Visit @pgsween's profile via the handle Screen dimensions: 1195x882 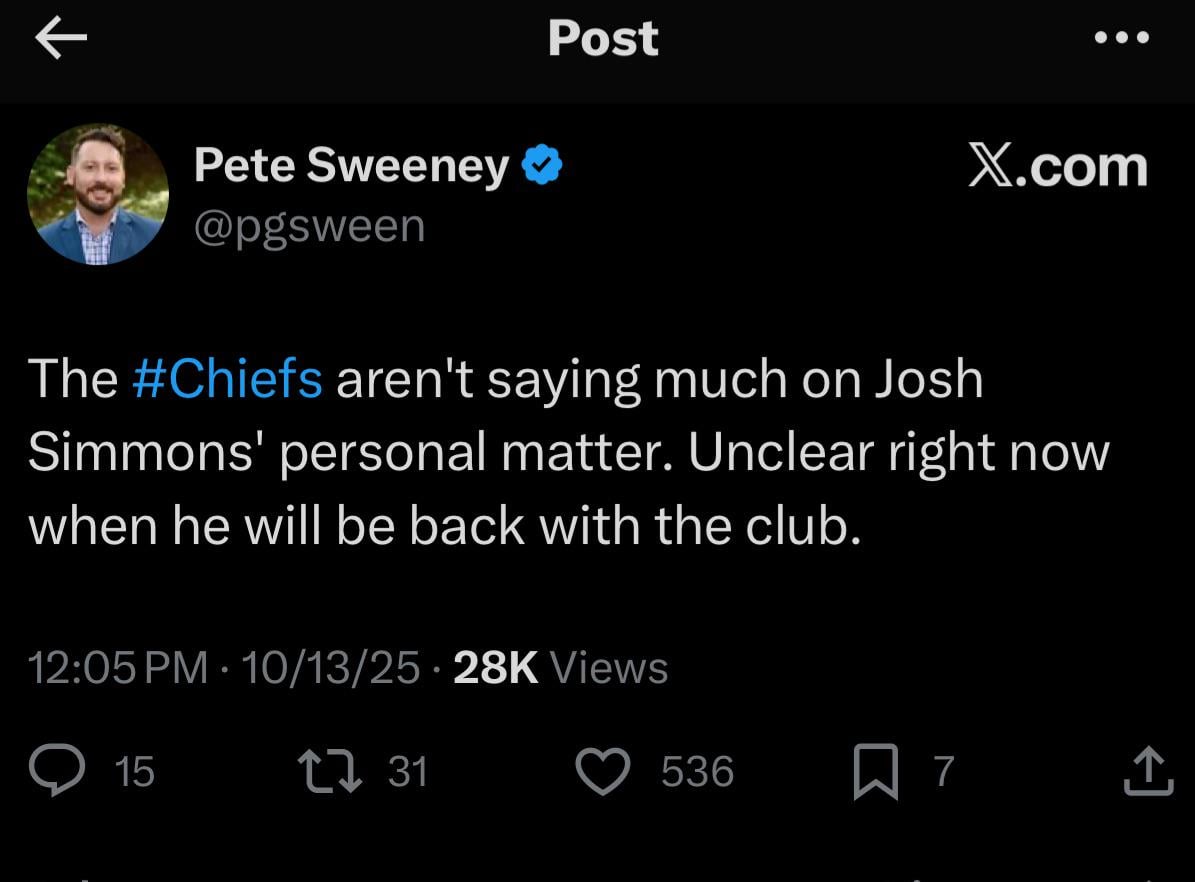pyautogui.click(x=310, y=225)
